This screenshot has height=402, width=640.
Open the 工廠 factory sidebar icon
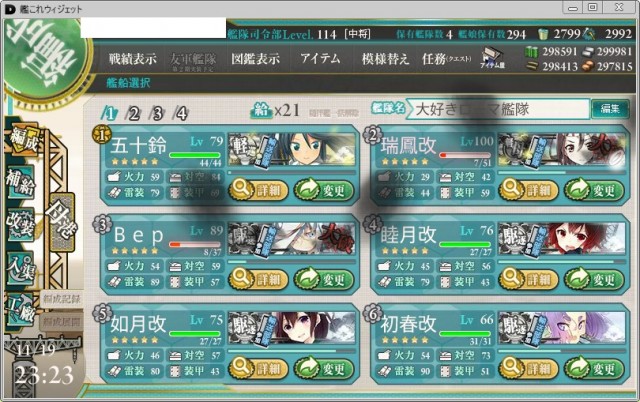pos(20,311)
